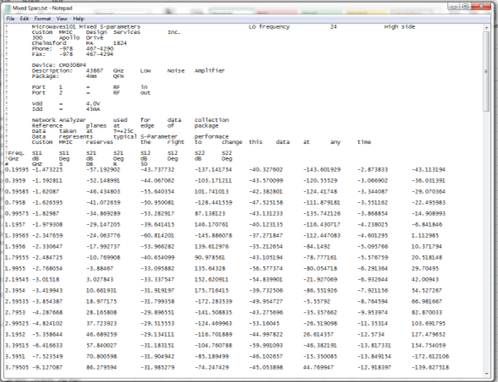This screenshot has height=382, width=498.
Task: Click the value -57.192902
Action: click(x=103, y=170)
